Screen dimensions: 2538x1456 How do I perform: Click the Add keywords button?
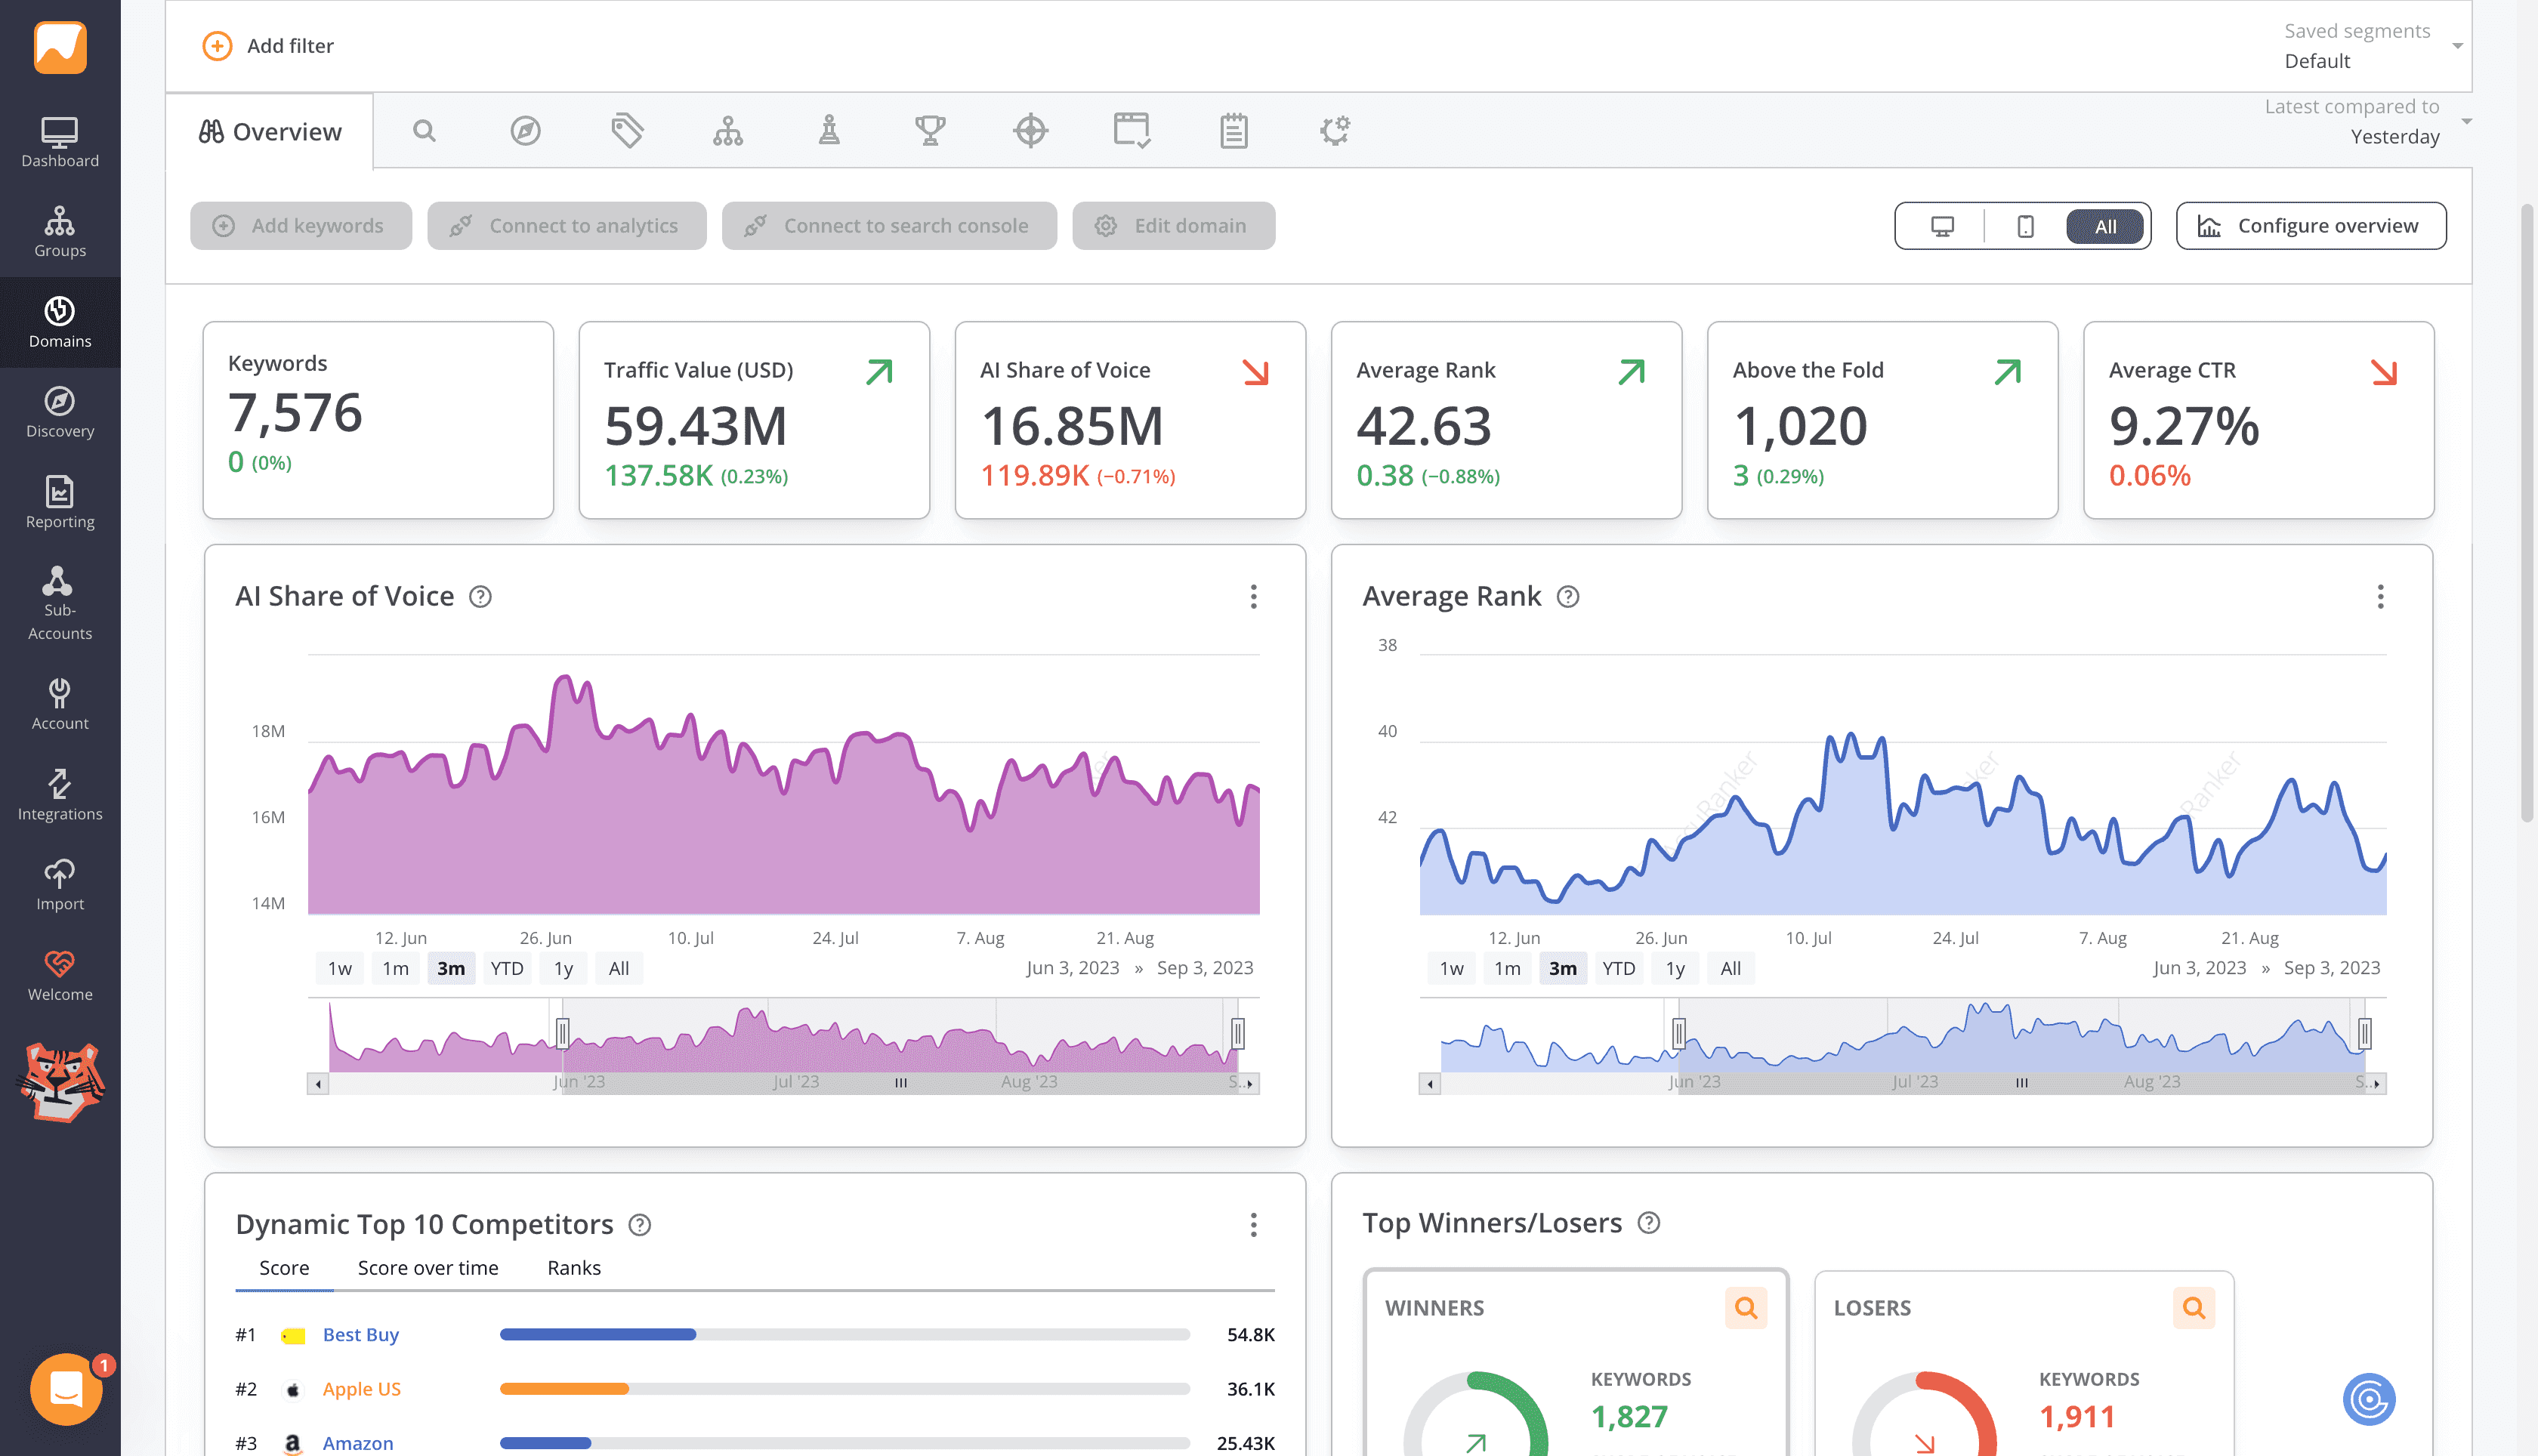tap(301, 226)
